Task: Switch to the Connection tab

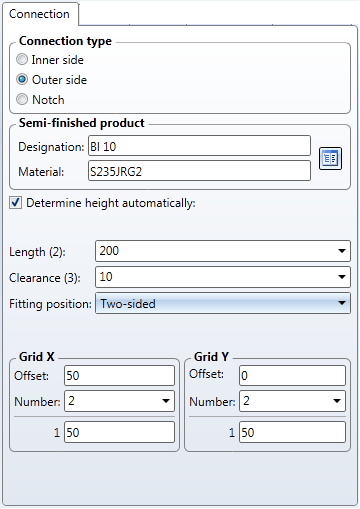Action: coord(39,14)
